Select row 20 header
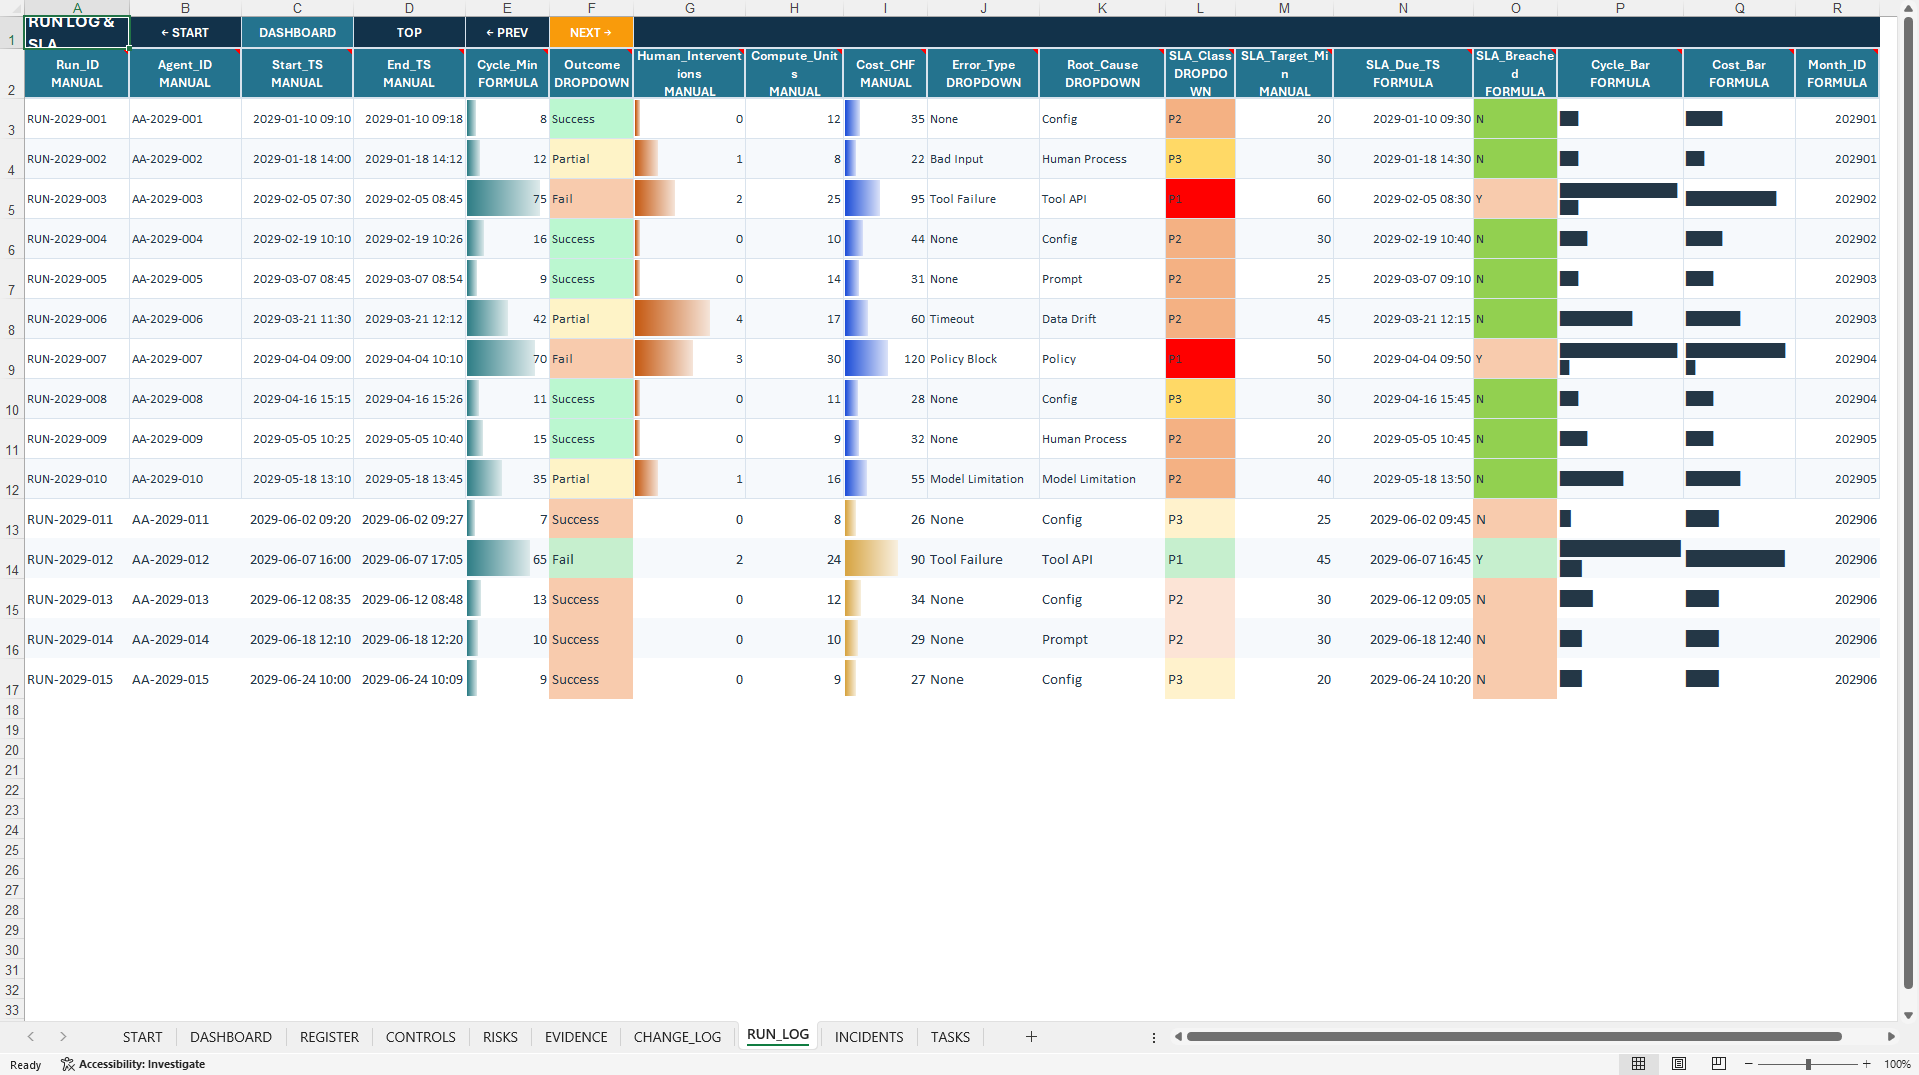 coord(12,750)
